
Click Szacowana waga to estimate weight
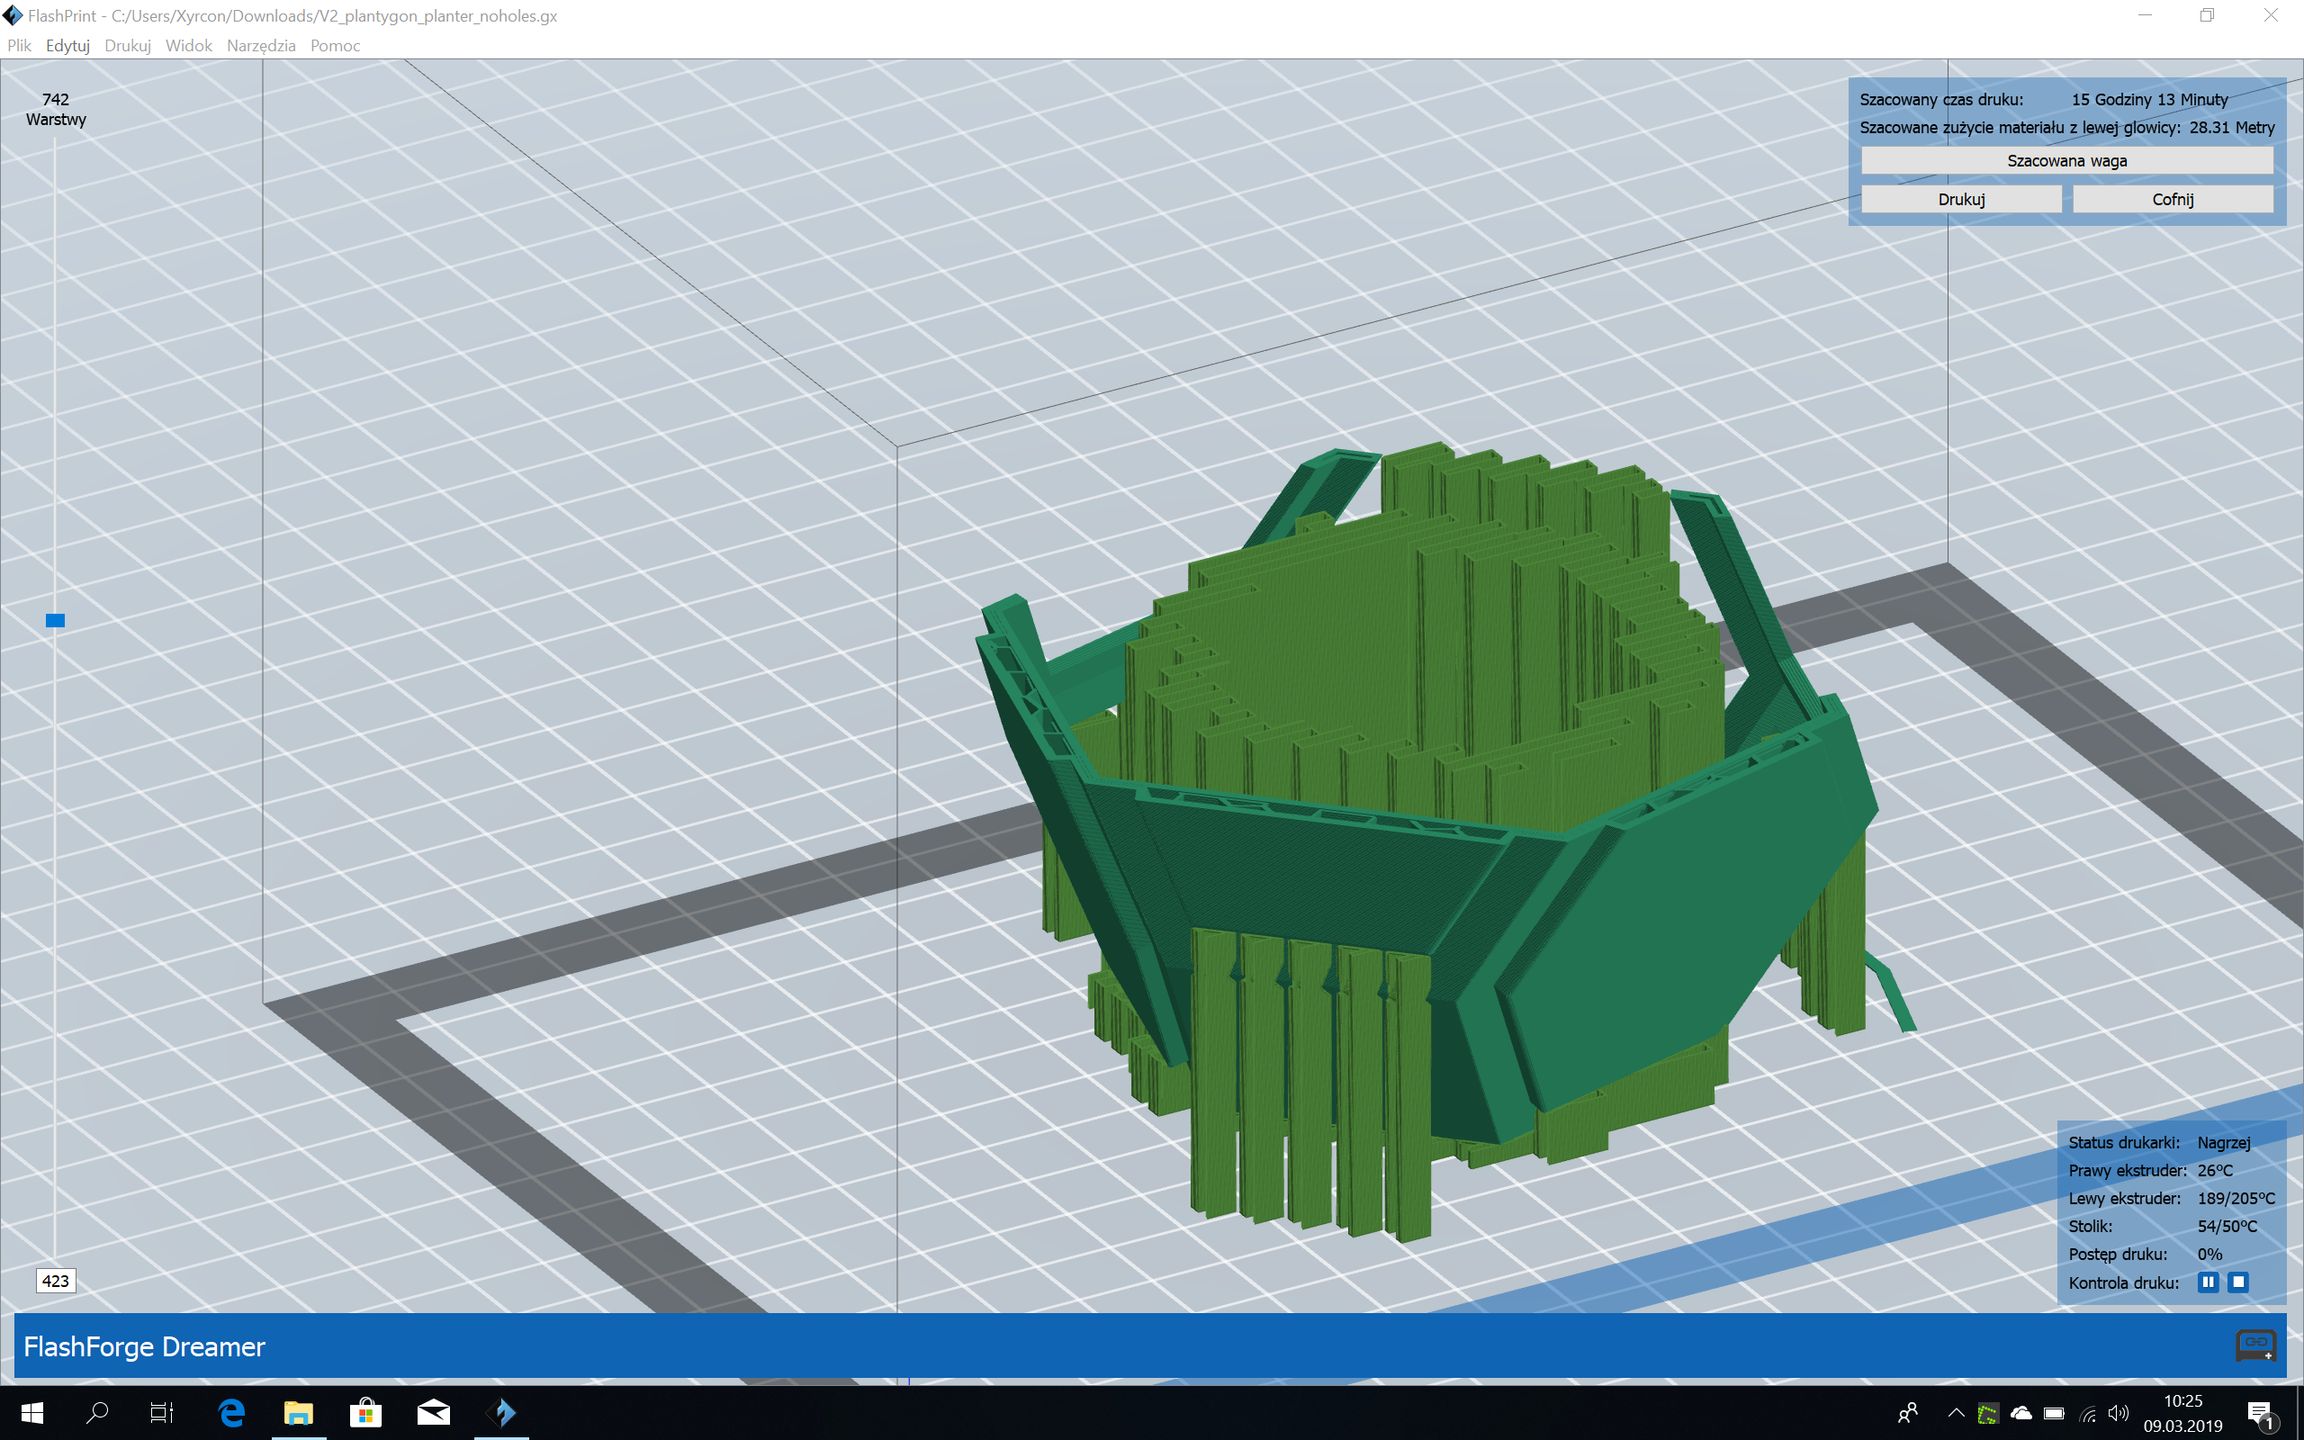[x=2066, y=160]
